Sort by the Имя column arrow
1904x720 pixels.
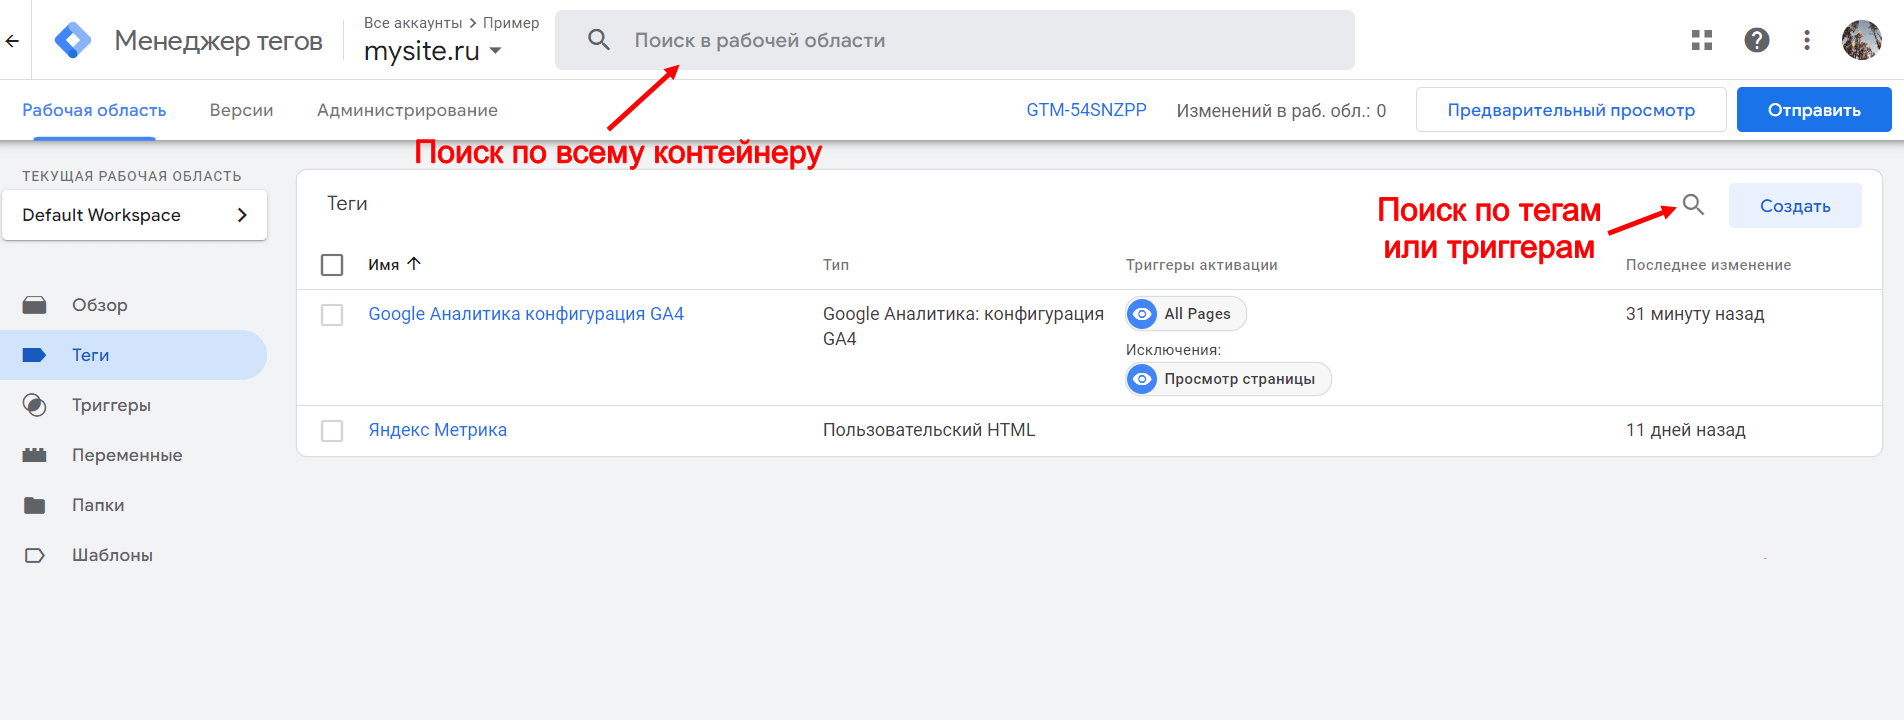pos(414,264)
